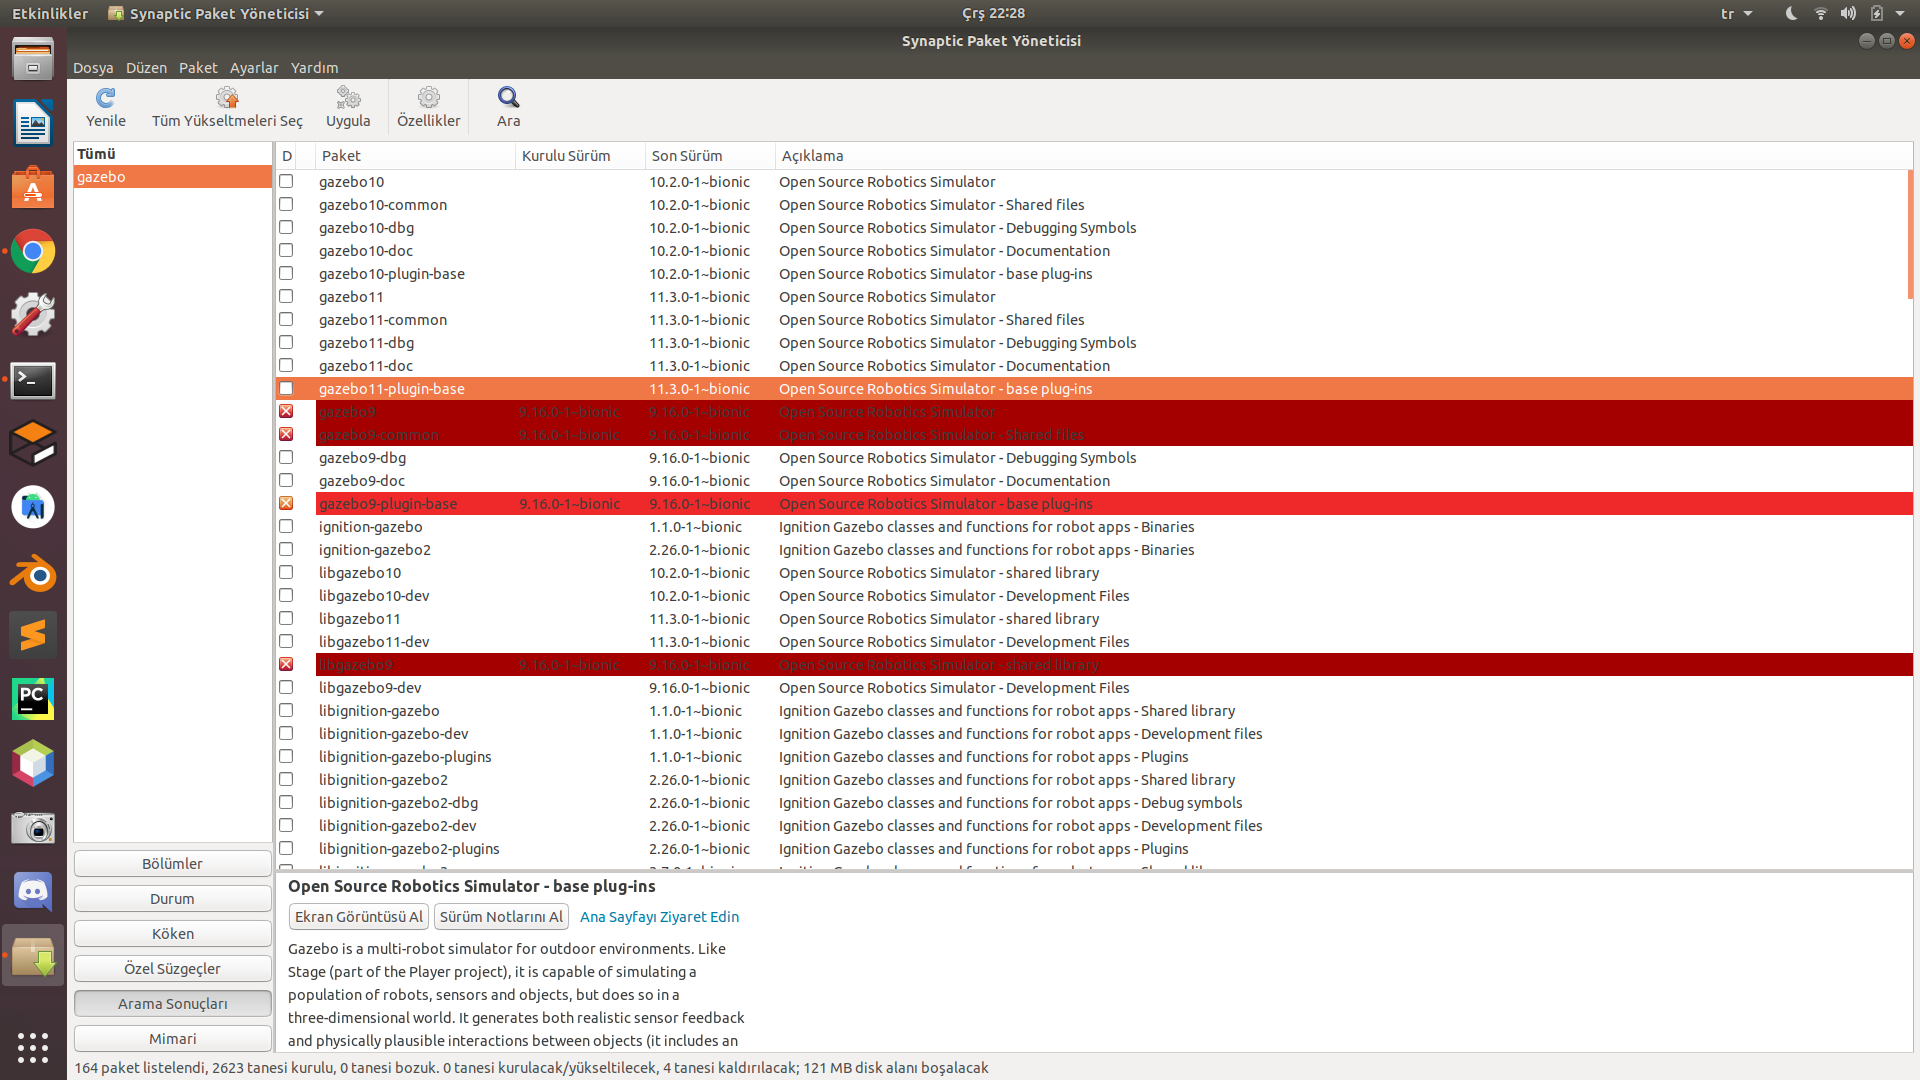This screenshot has height=1080, width=1920.
Task: Launch Android Studio from dock
Action: click(33, 507)
